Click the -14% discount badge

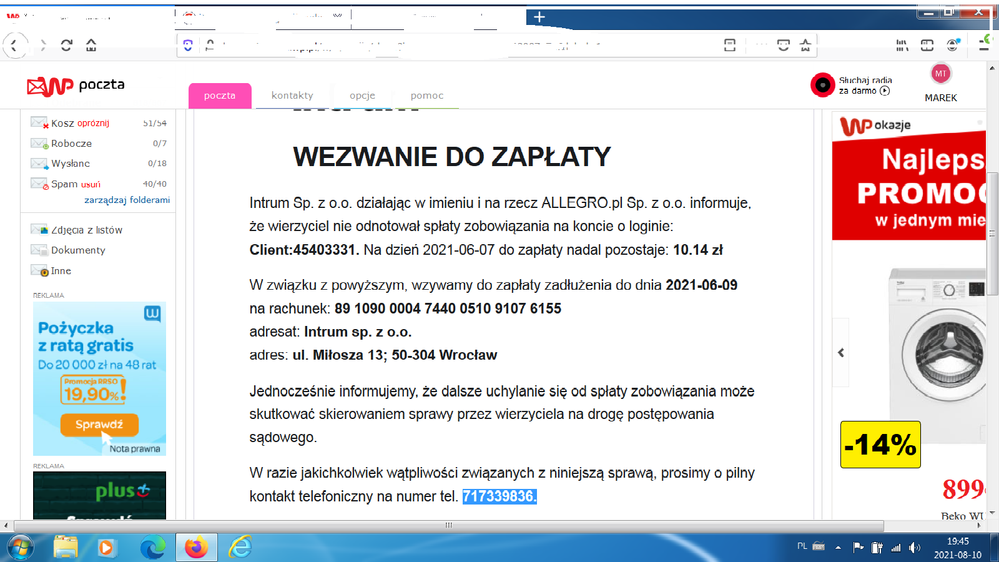tap(880, 445)
